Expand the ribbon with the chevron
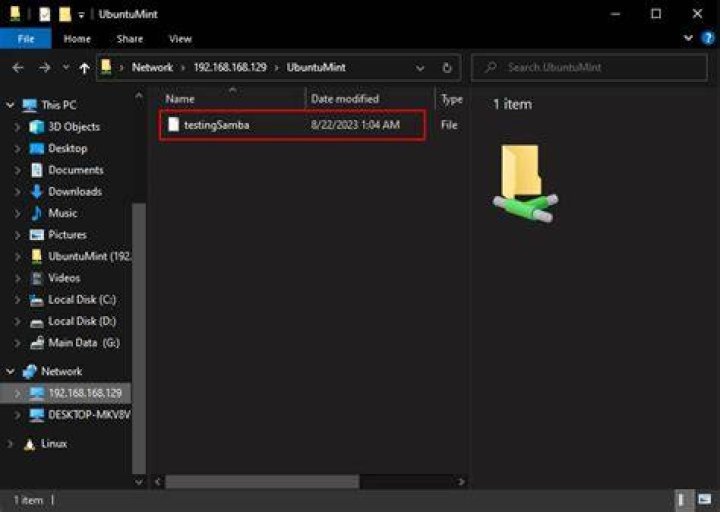 pos(688,38)
